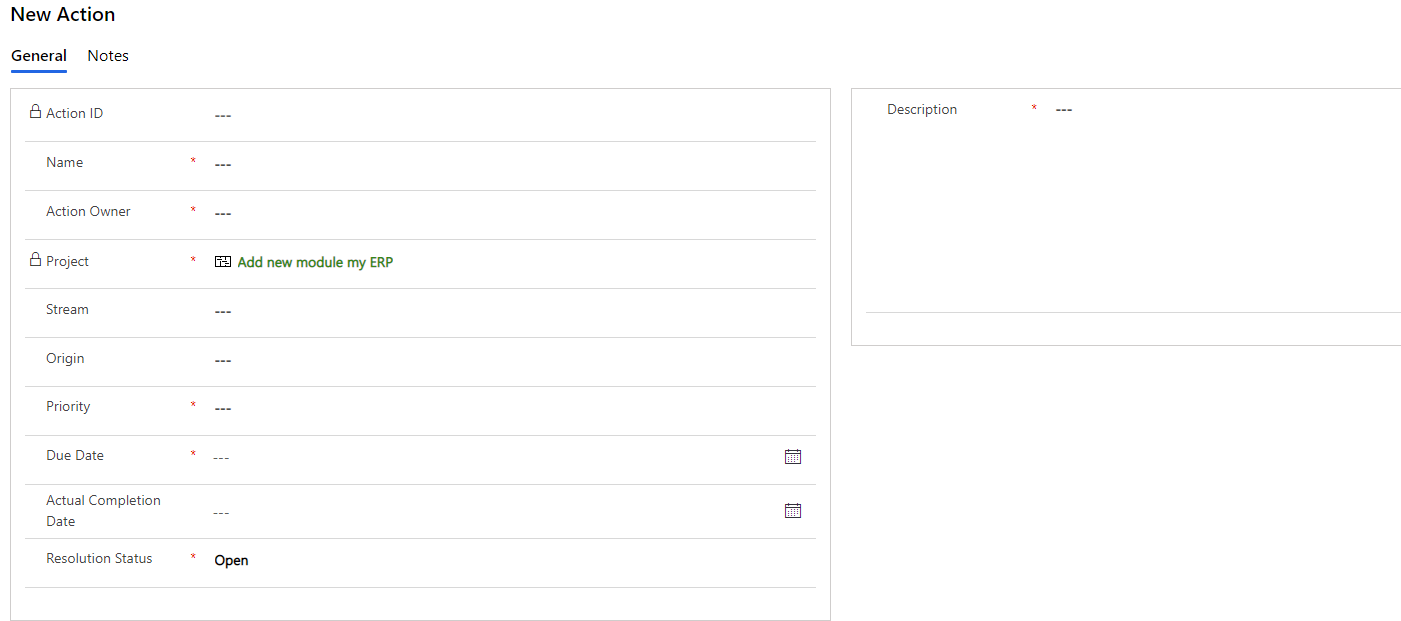Click the lock icon beside Action ID
Viewport: 1401px width, 621px height.
[33, 112]
